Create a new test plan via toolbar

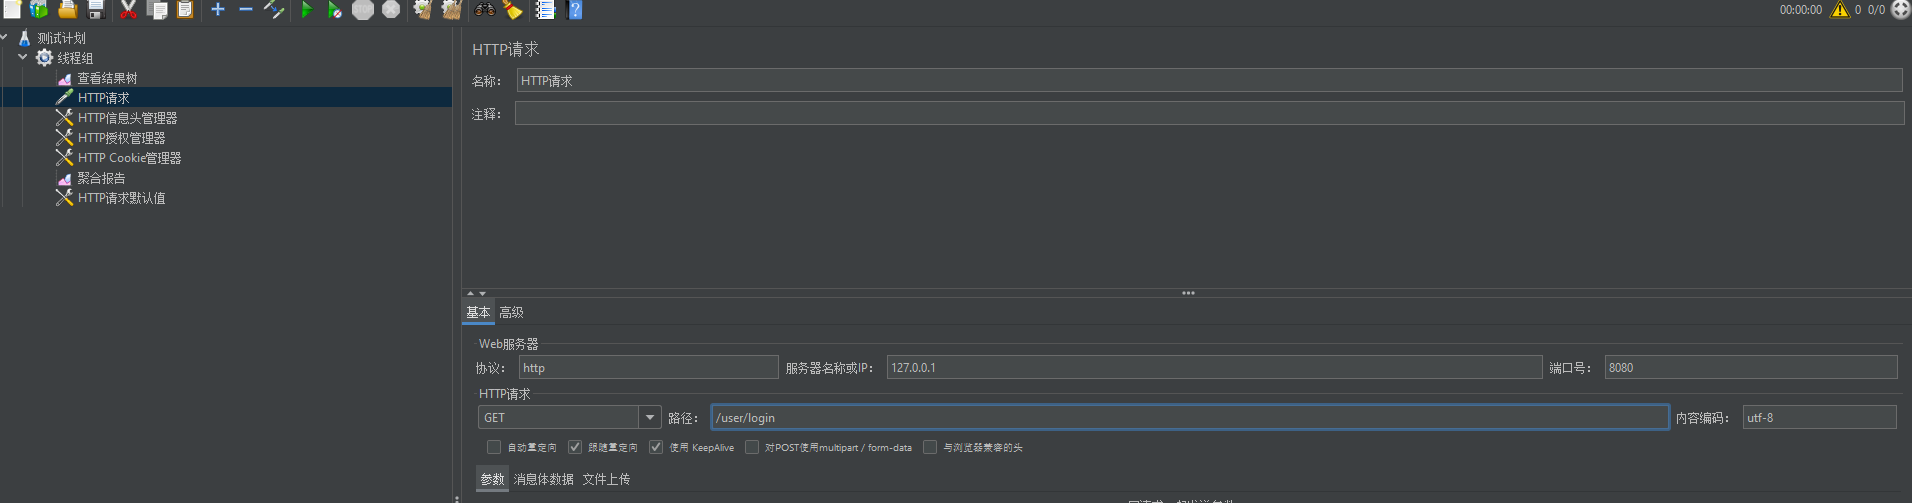(x=11, y=9)
